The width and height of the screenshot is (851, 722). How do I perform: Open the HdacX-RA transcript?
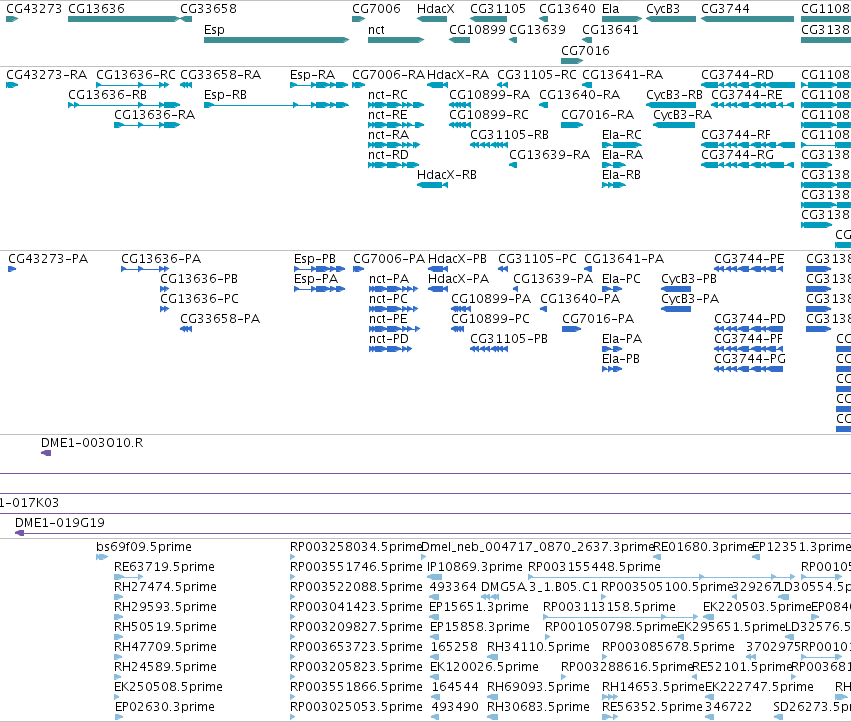(x=437, y=85)
